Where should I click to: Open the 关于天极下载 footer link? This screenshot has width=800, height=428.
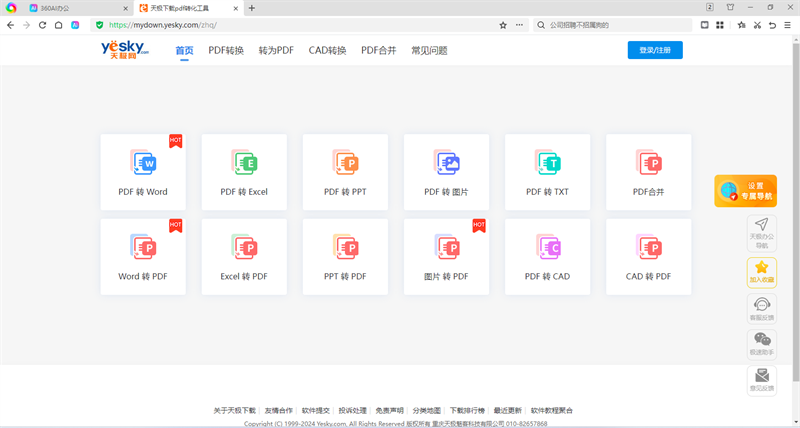click(234, 410)
